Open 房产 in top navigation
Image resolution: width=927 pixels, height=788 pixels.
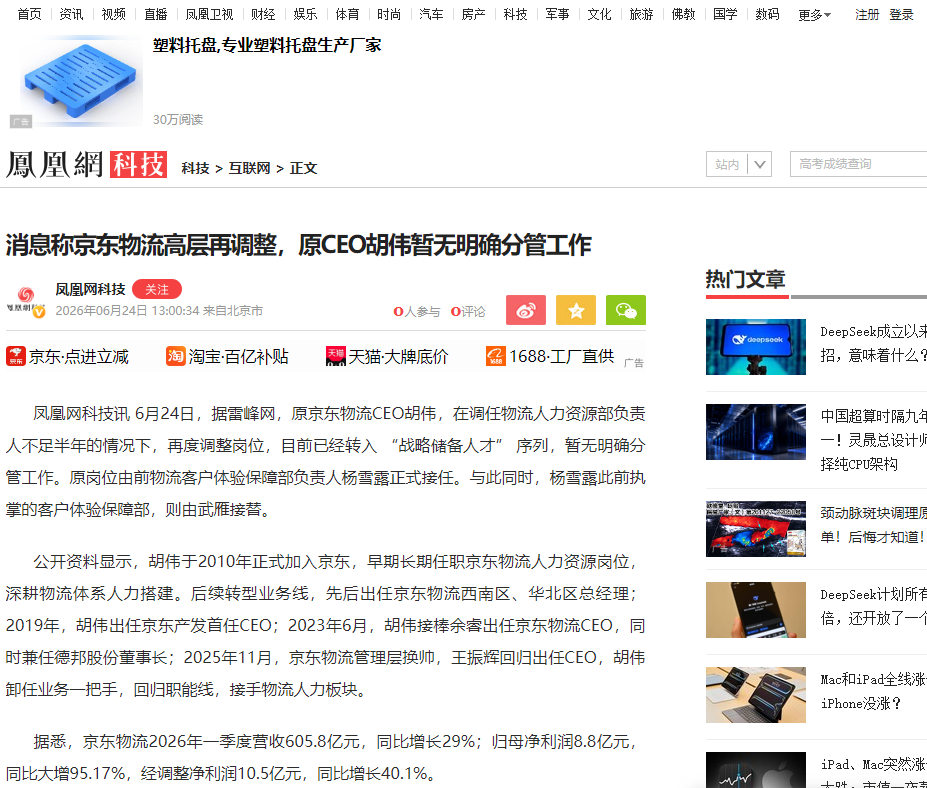tap(474, 14)
